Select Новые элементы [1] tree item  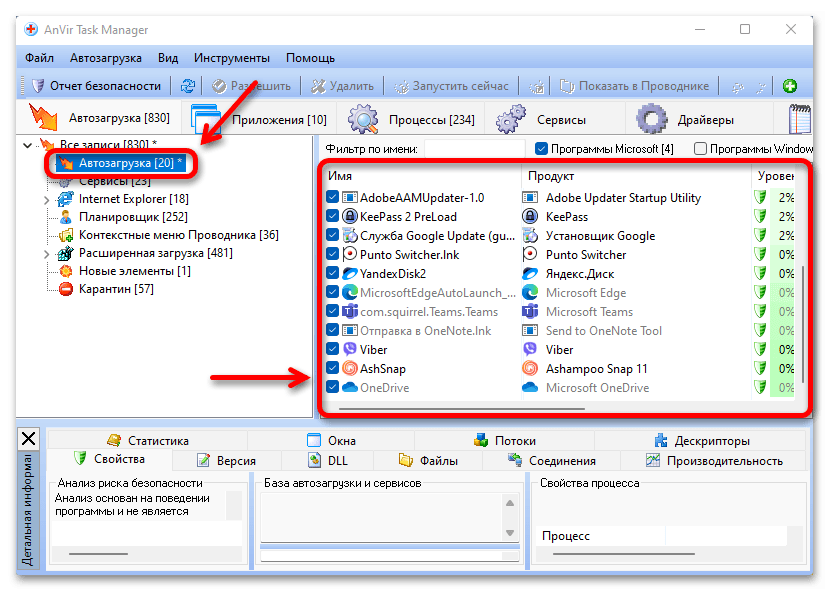click(134, 271)
